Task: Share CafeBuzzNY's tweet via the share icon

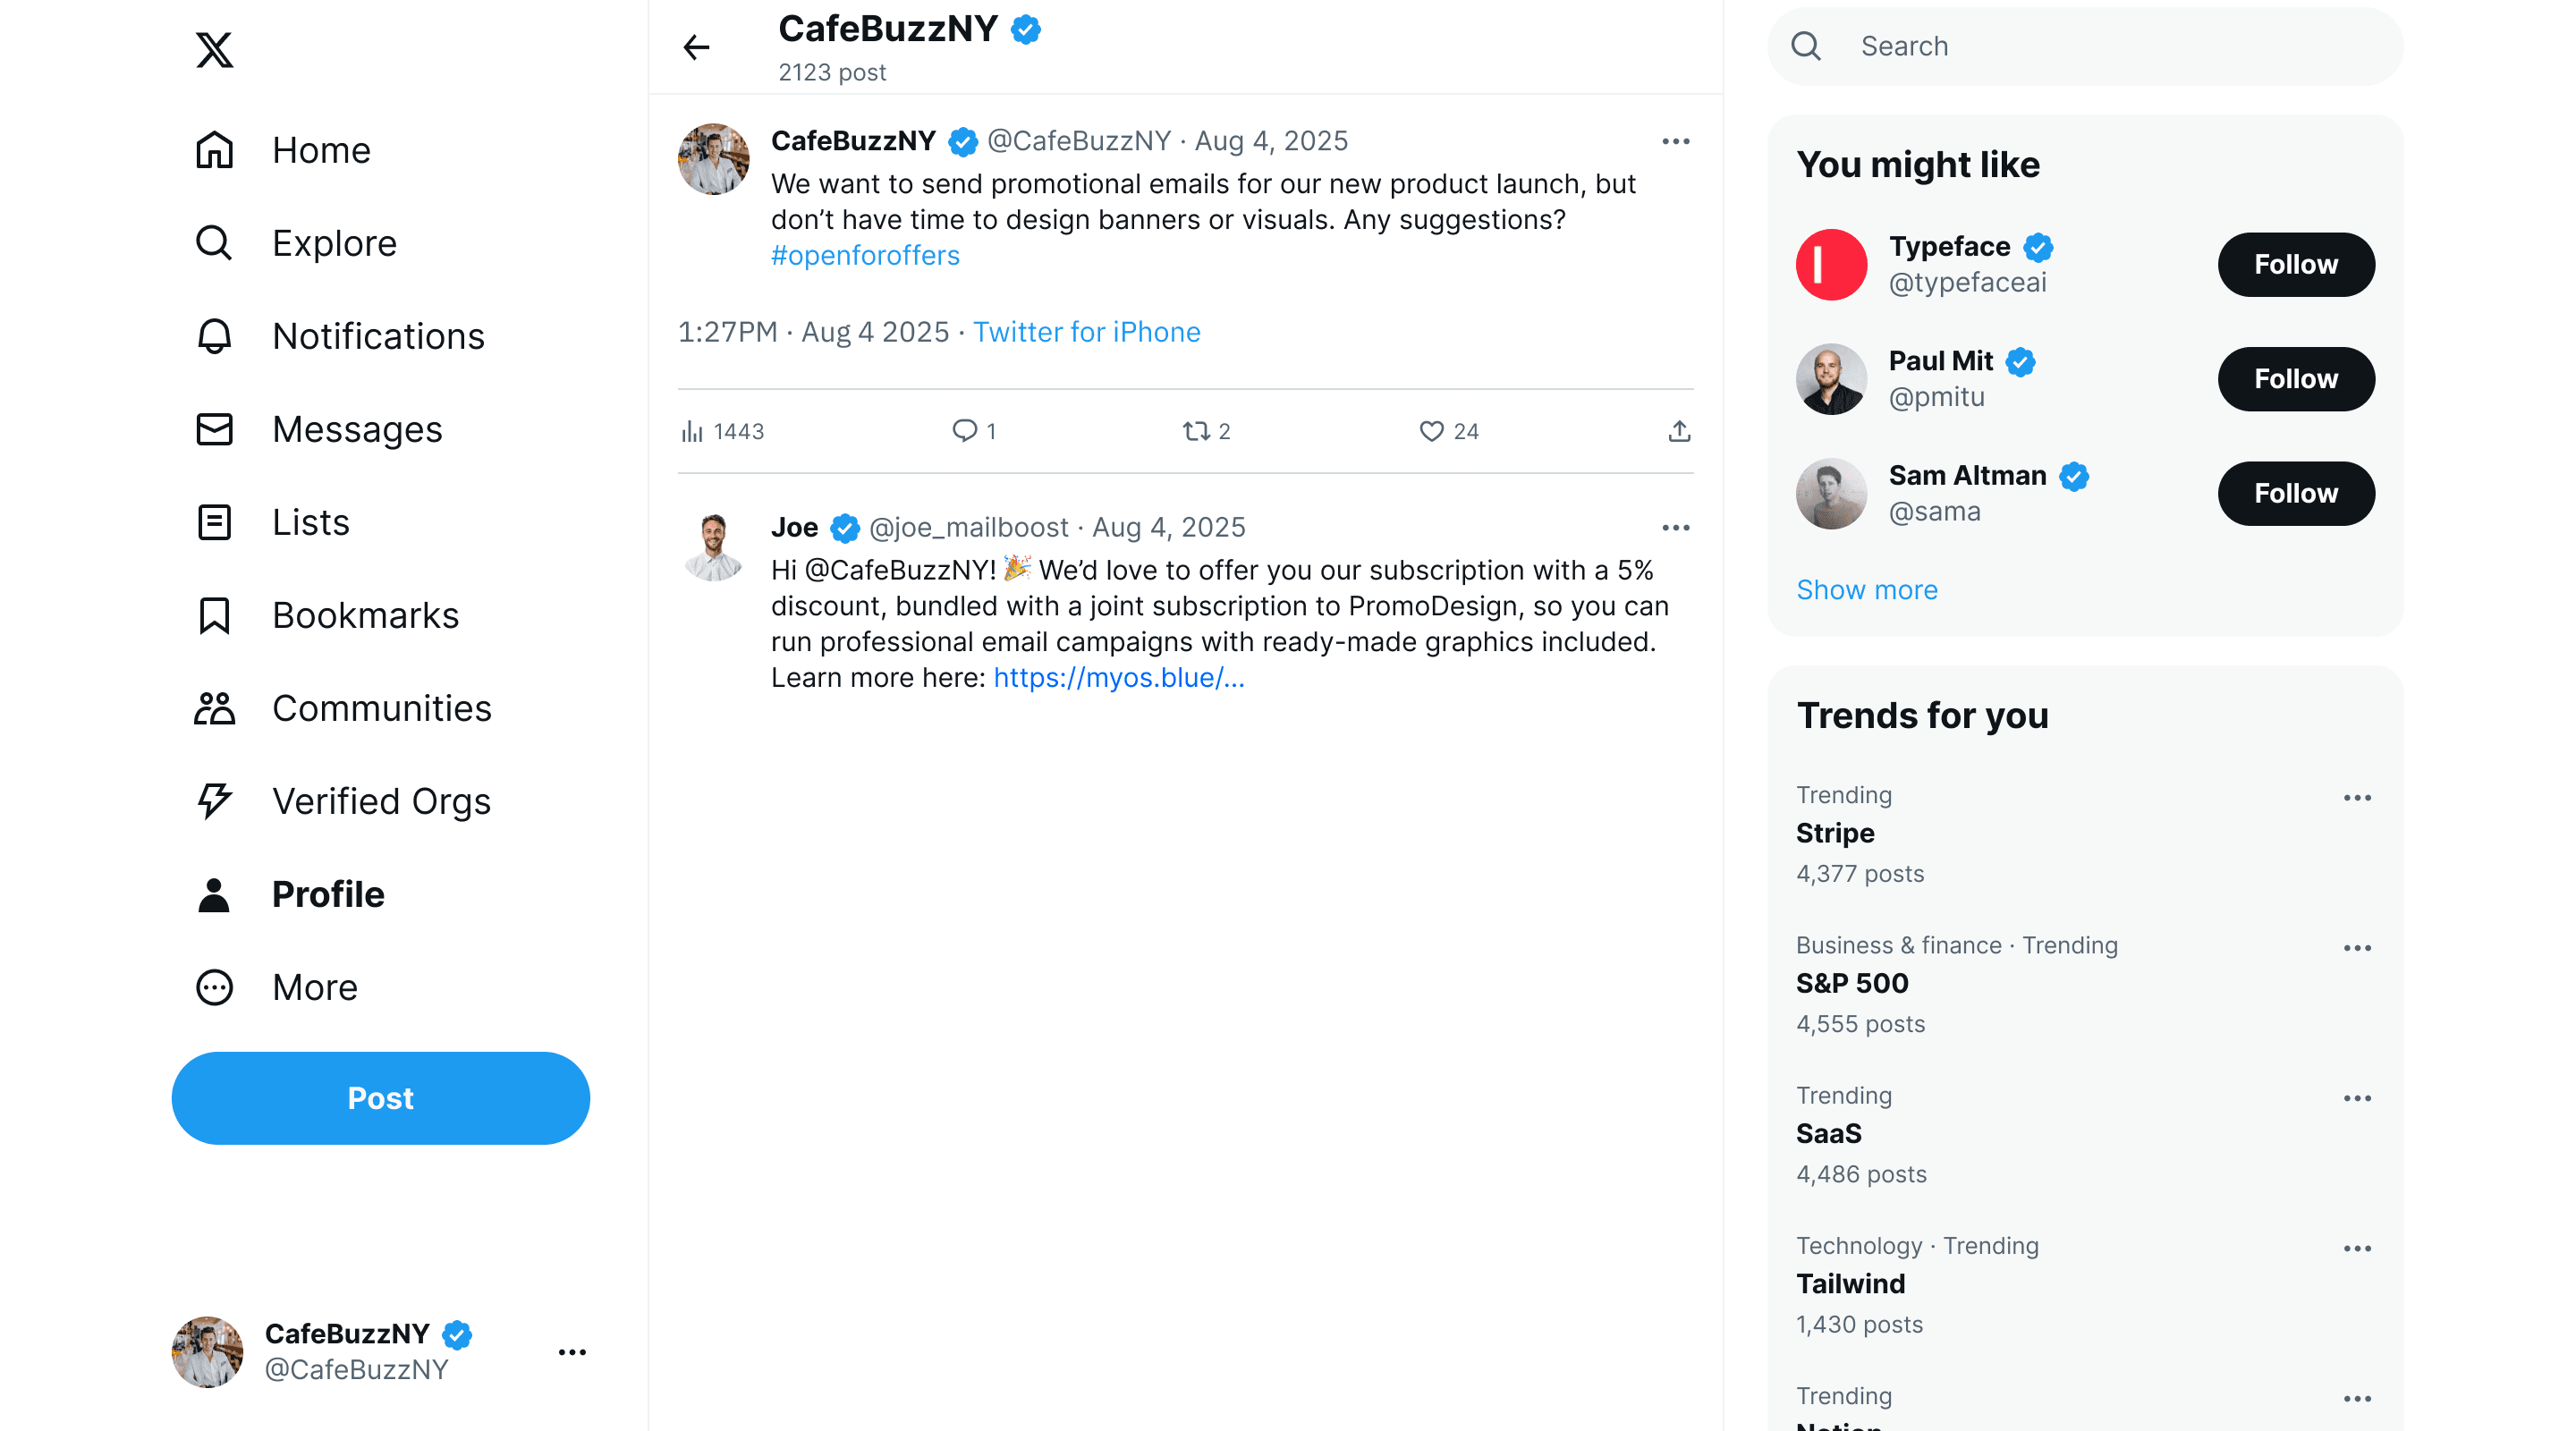Action: [x=1679, y=431]
